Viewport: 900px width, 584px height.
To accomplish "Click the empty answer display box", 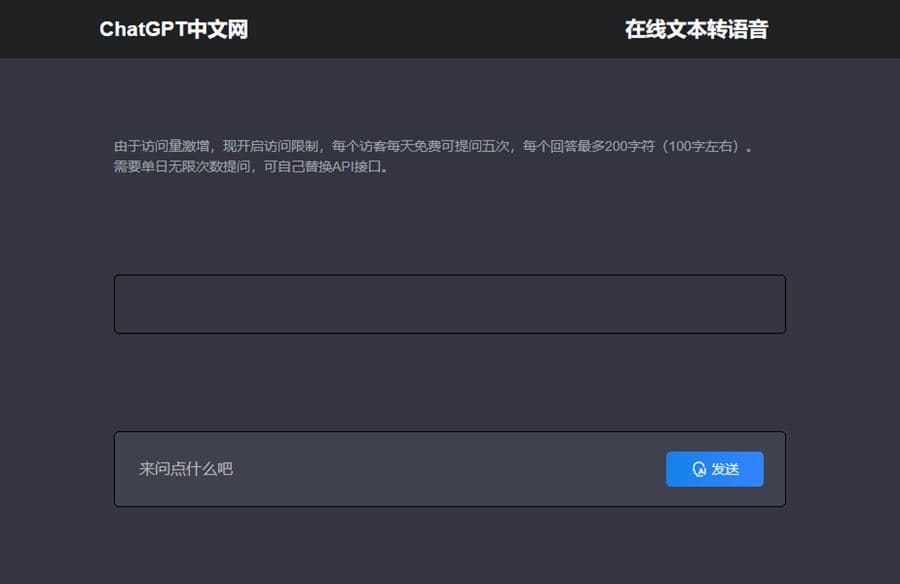I will (x=450, y=304).
